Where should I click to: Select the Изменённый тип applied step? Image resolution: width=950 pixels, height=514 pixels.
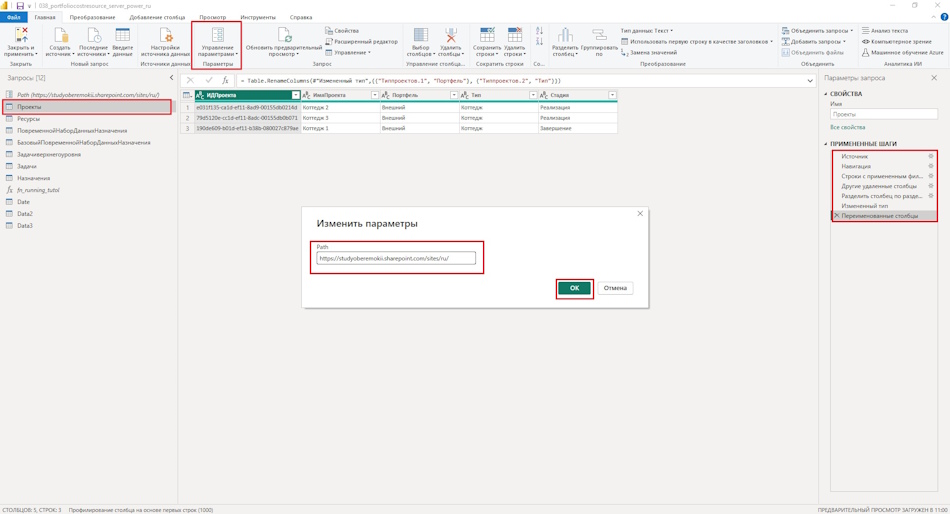pyautogui.click(x=865, y=206)
